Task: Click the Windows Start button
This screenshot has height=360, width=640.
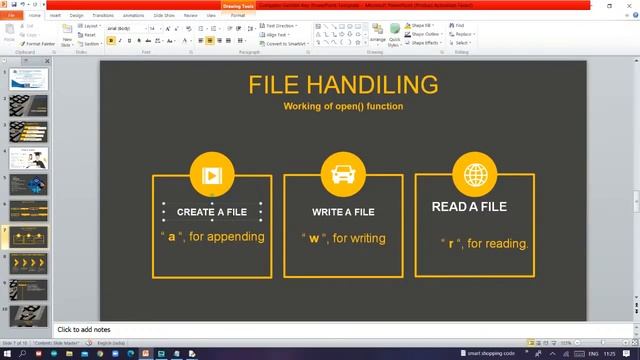Action: pyautogui.click(x=7, y=353)
